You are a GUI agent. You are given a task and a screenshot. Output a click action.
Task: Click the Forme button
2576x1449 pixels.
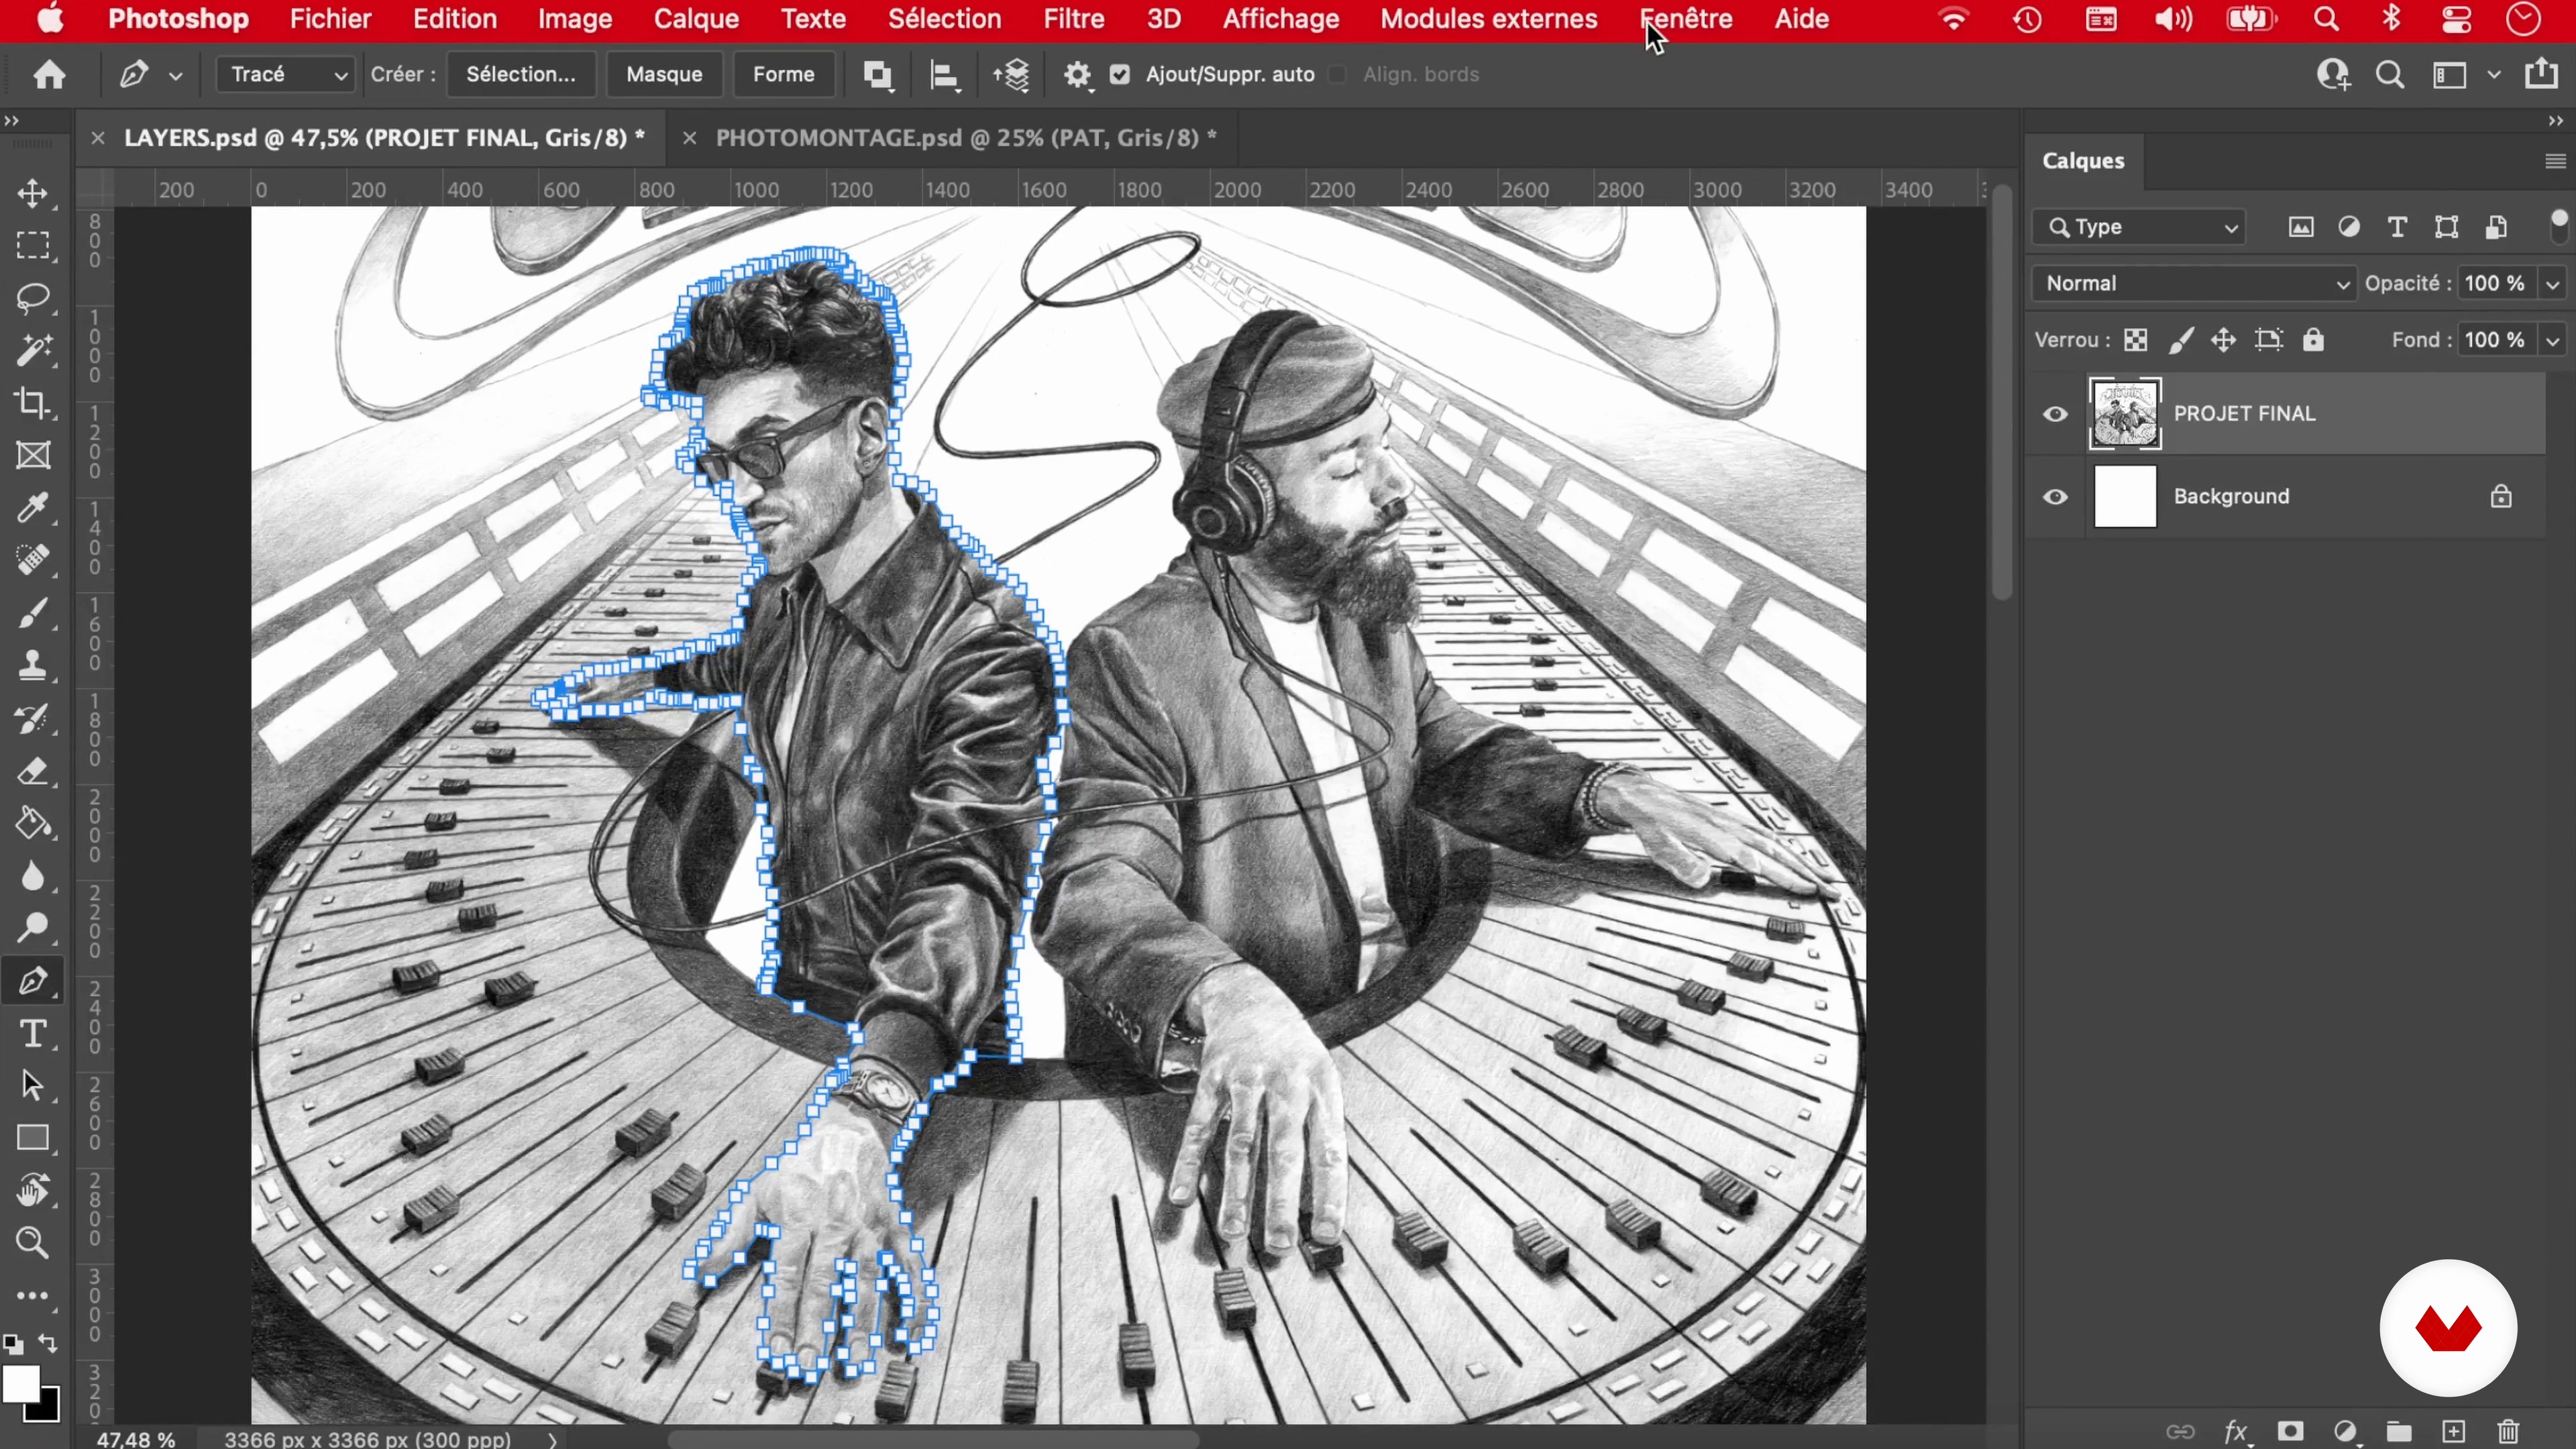tap(783, 75)
